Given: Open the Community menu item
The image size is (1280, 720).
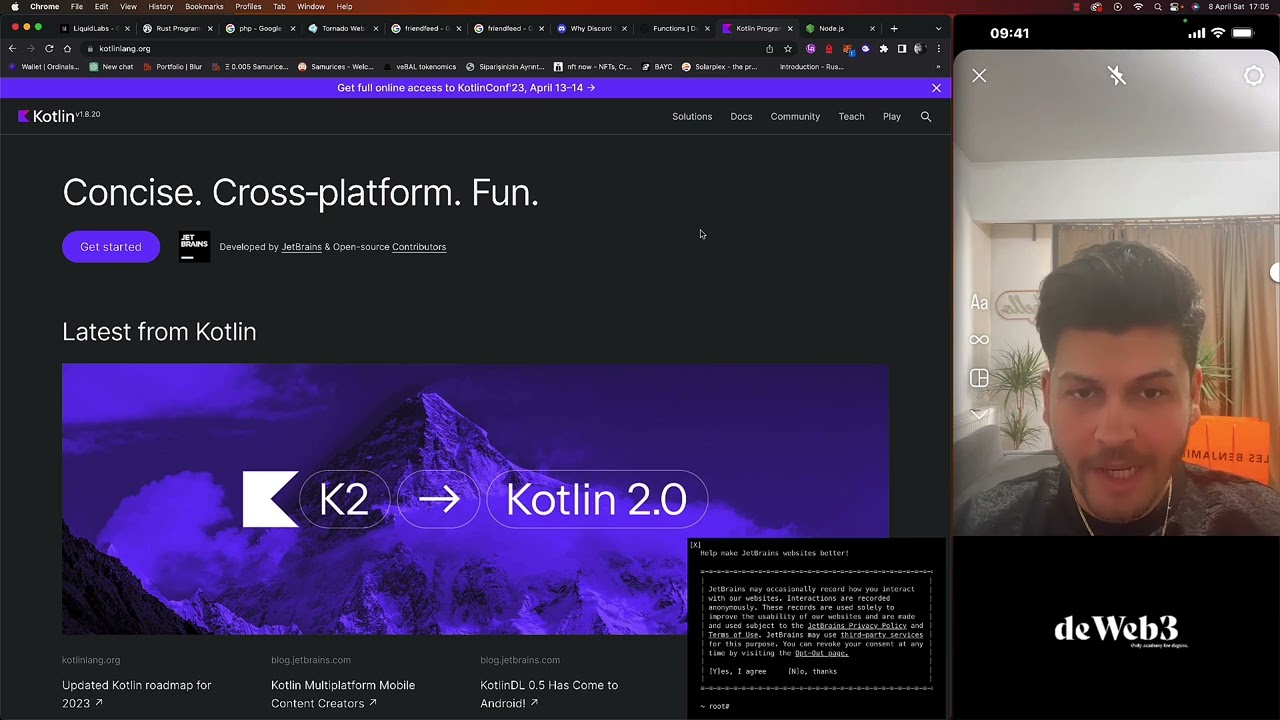Looking at the screenshot, I should click(x=795, y=117).
